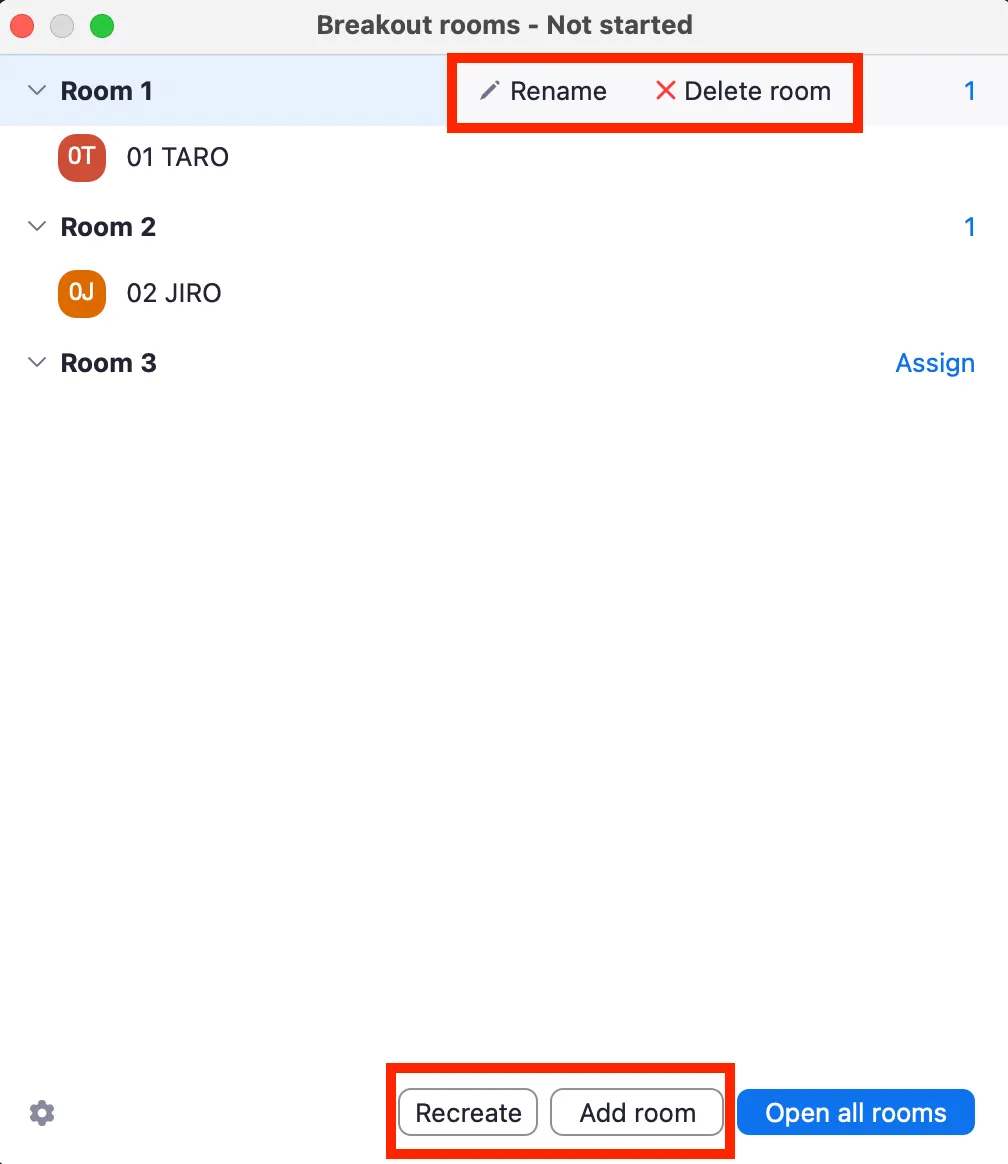The width and height of the screenshot is (1008, 1164).
Task: Select participant 02 JIRO
Action: pyautogui.click(x=174, y=293)
